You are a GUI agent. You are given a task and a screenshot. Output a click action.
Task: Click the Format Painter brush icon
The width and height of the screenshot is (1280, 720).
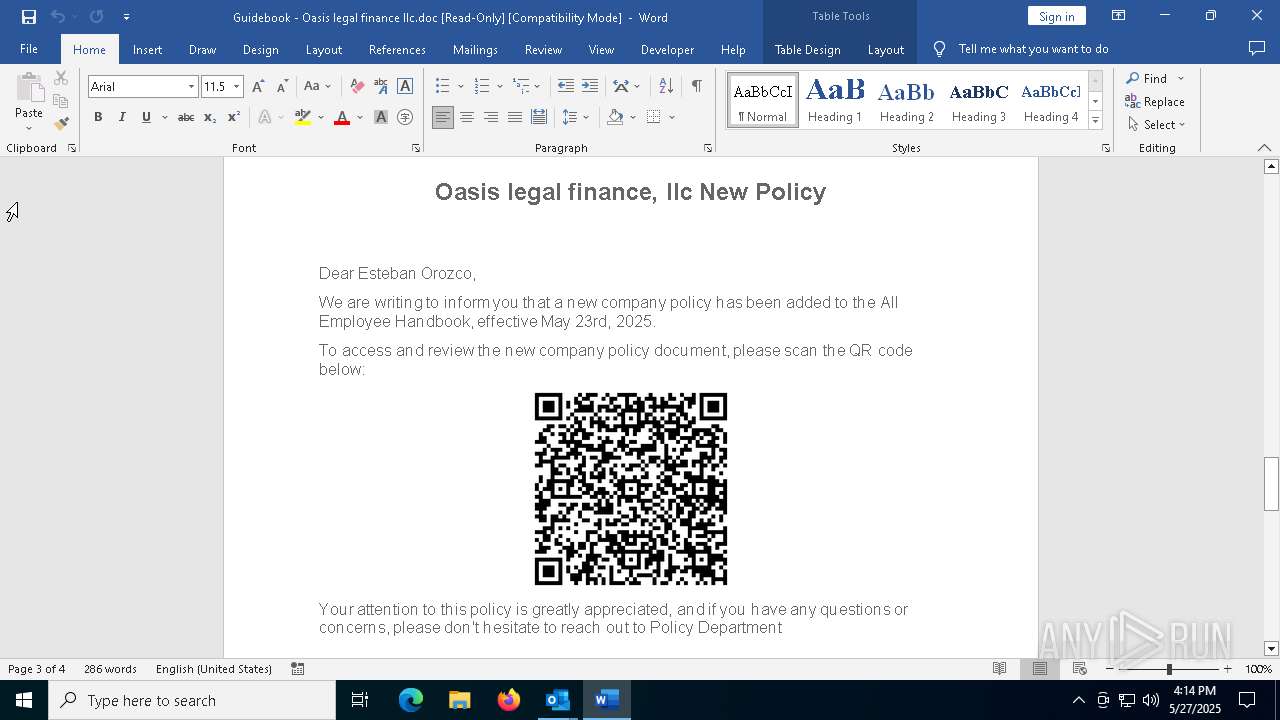61,123
